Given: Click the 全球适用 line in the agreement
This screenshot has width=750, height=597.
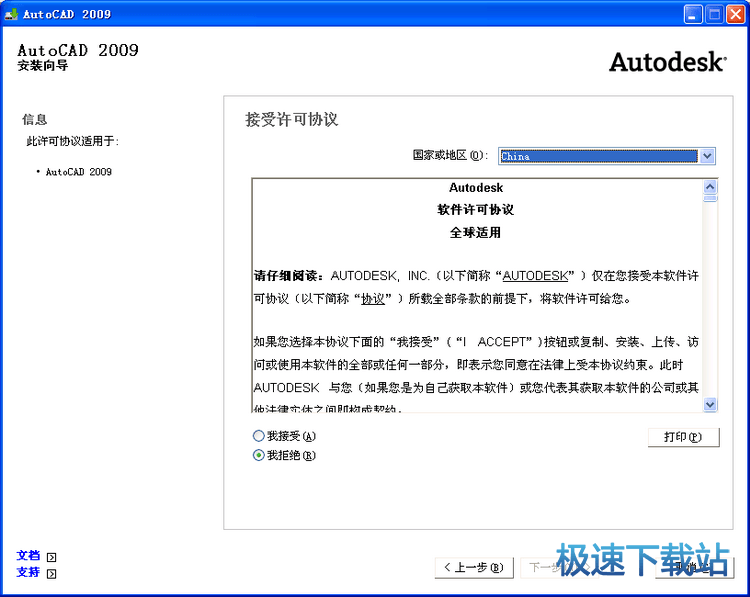Looking at the screenshot, I should tap(475, 232).
